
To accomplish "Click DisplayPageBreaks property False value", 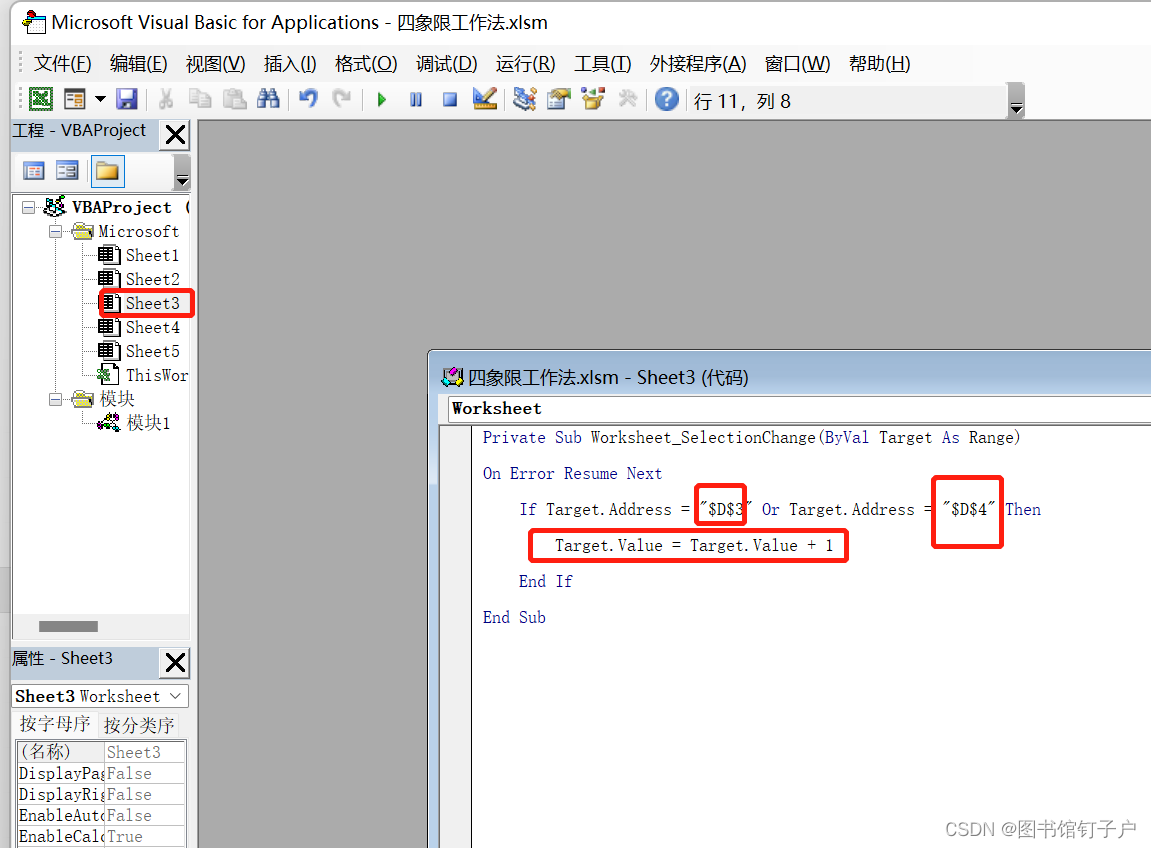I will [x=145, y=774].
